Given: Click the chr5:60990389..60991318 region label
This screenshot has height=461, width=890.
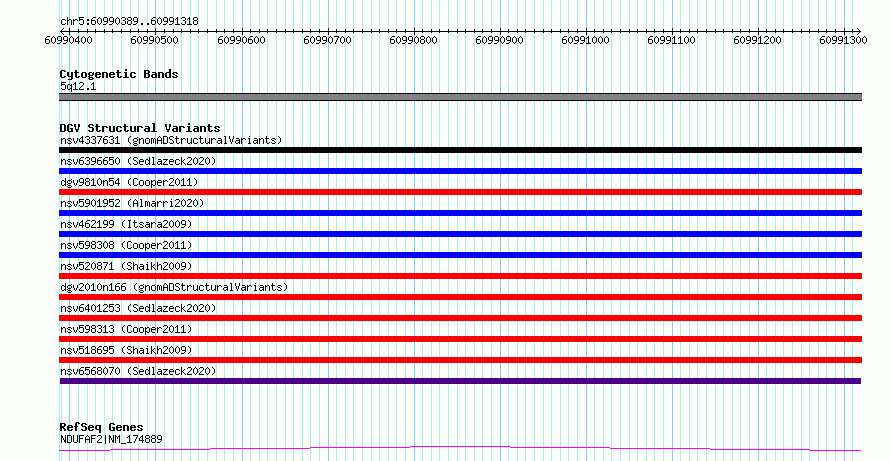Looking at the screenshot, I should coord(129,21).
